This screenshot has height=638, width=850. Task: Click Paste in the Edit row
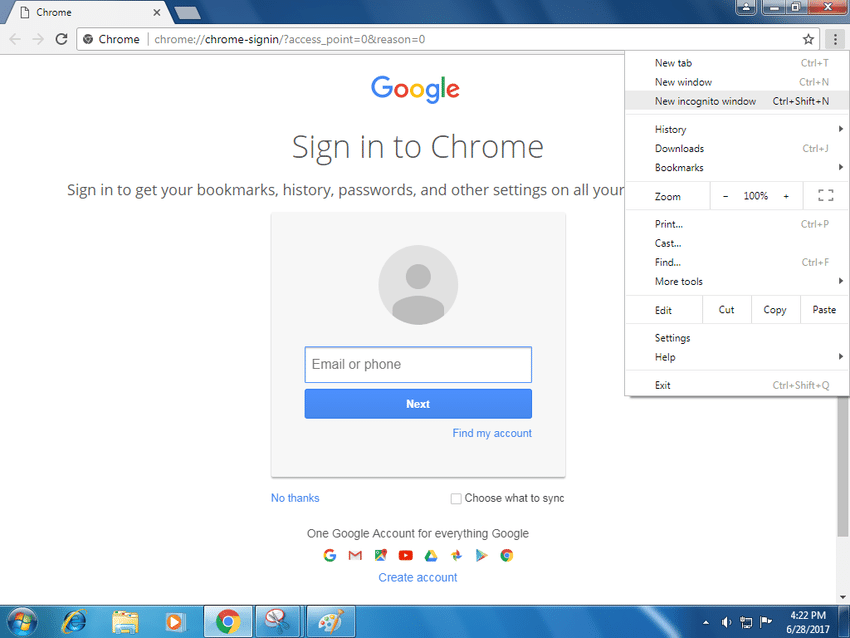825,310
